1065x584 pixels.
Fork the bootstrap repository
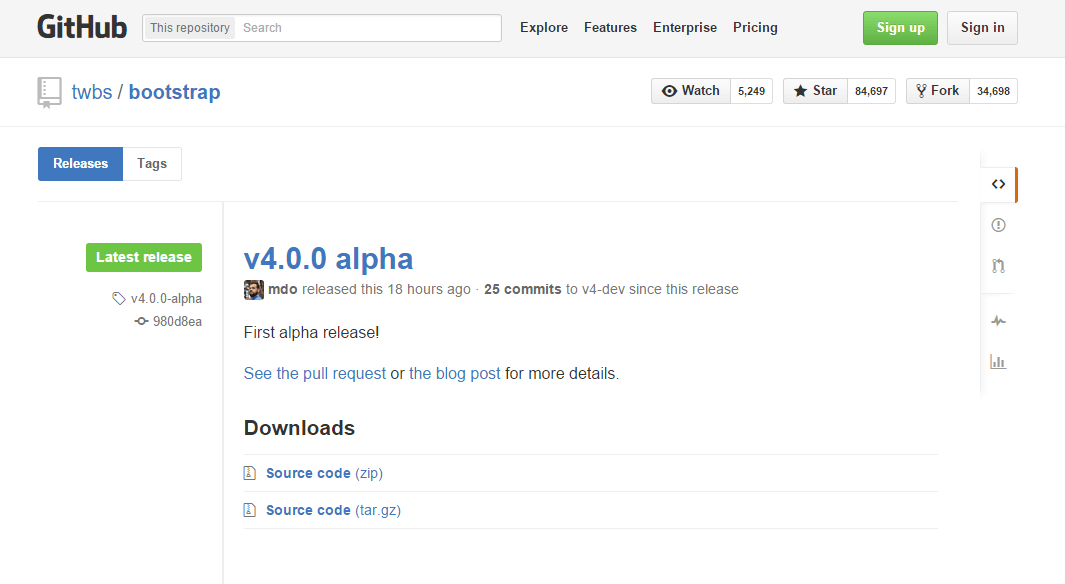click(x=937, y=90)
